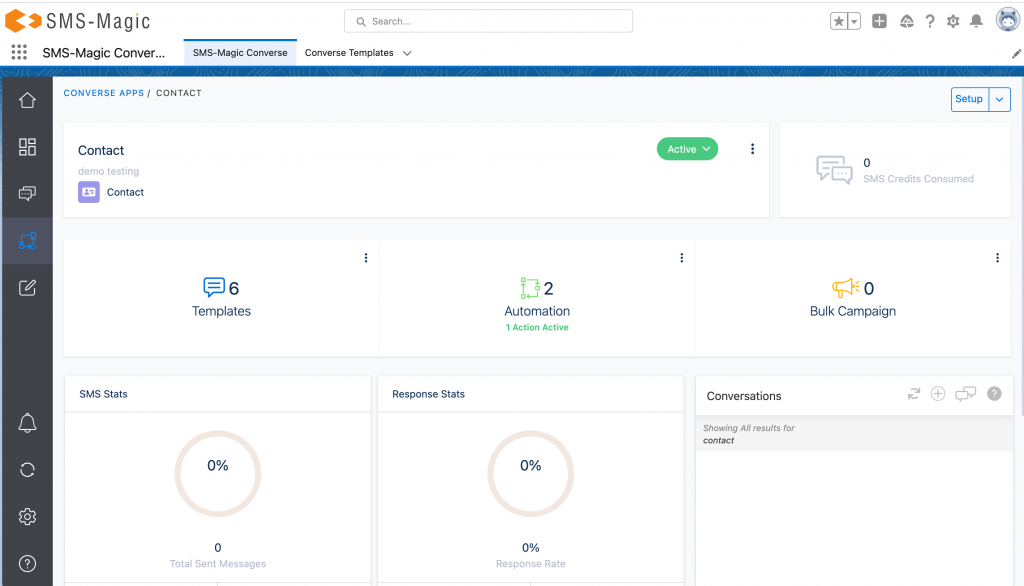The height and width of the screenshot is (586, 1024).
Task: Click the Automation flow icon
Action: pos(530,287)
